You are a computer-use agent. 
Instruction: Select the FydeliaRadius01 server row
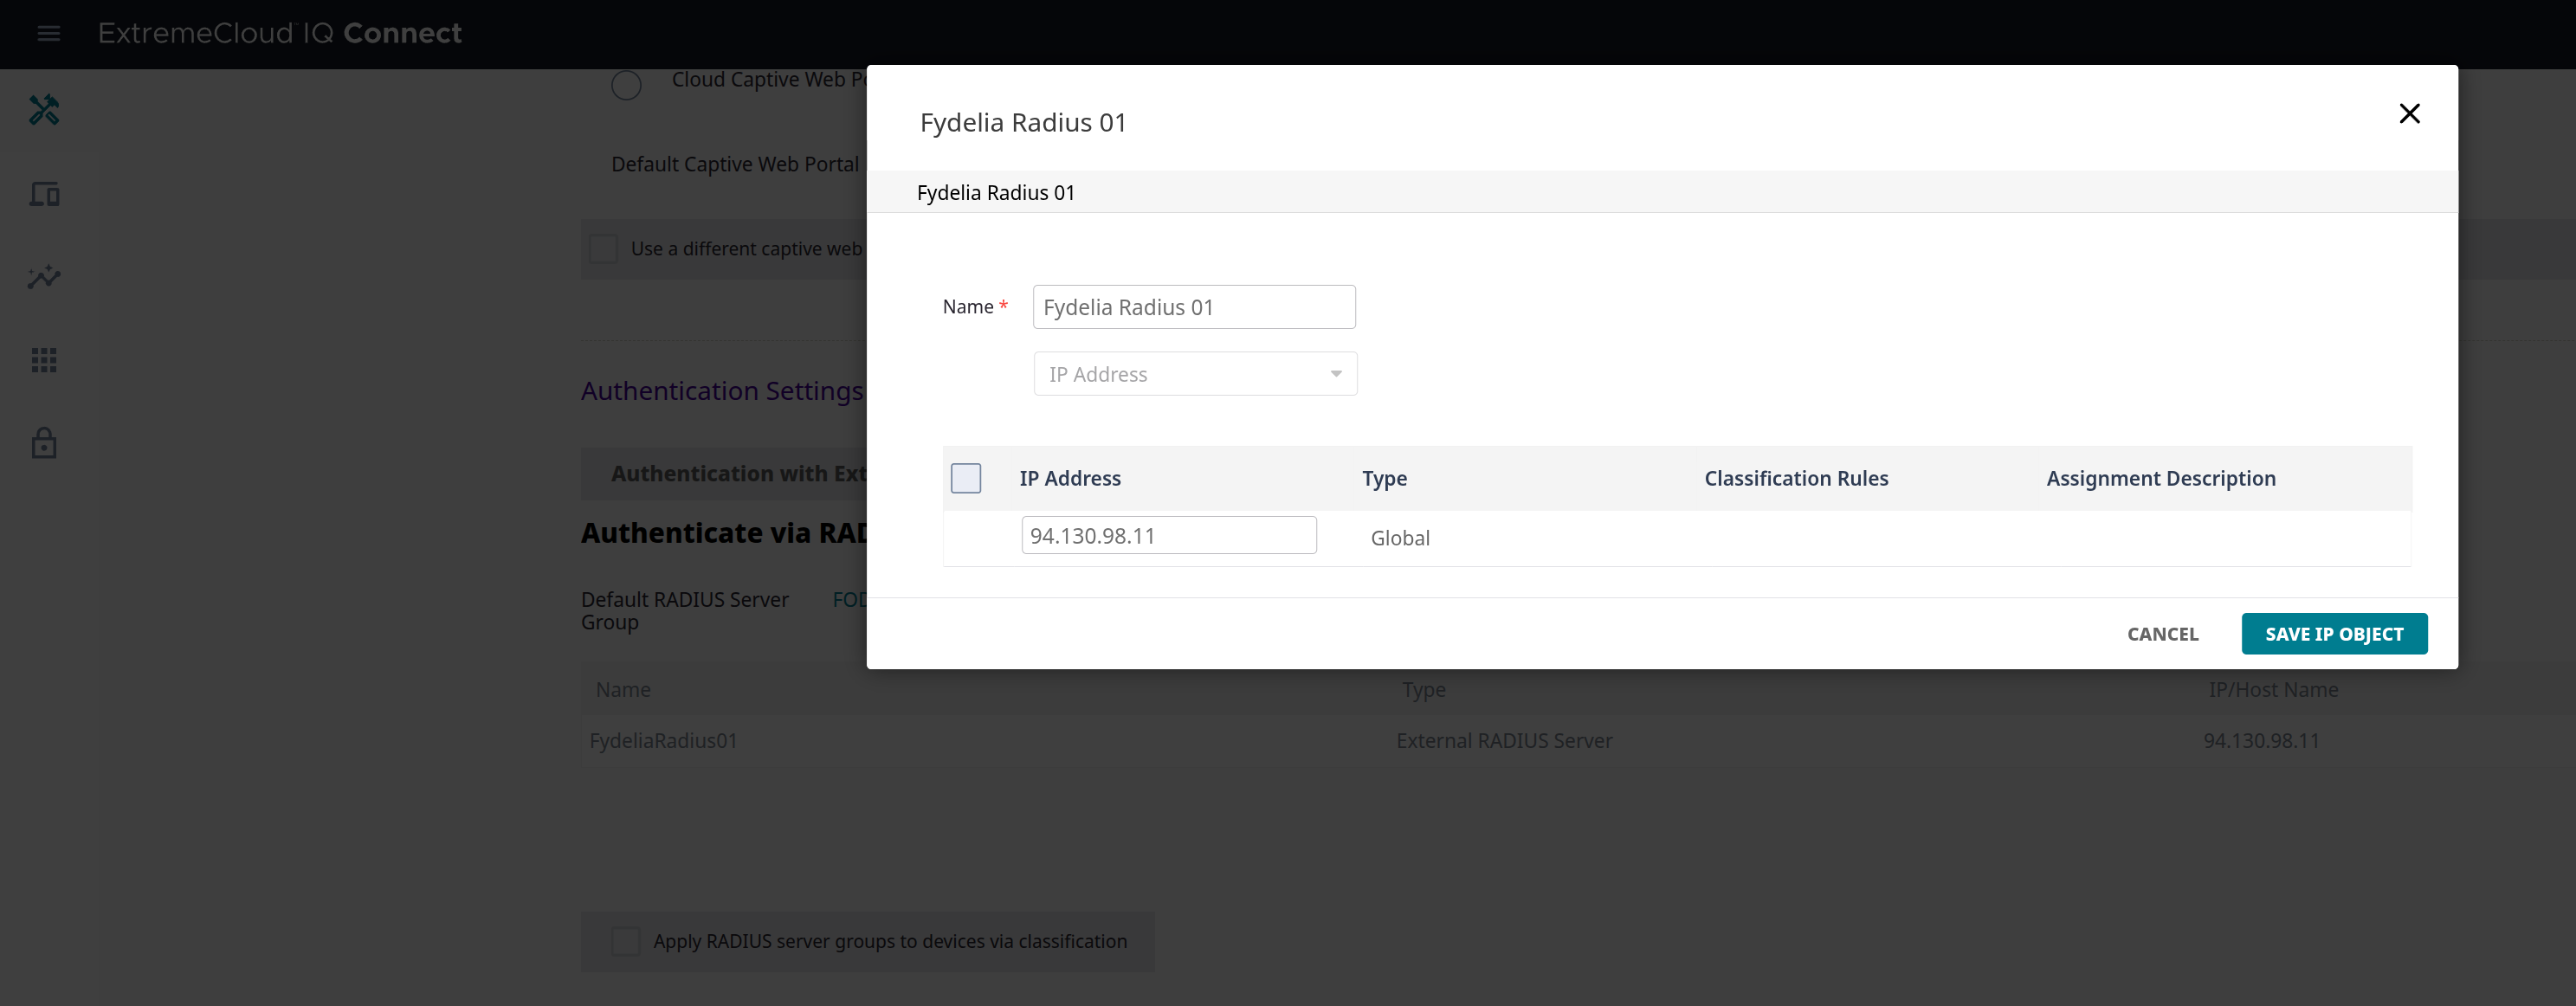click(663, 741)
